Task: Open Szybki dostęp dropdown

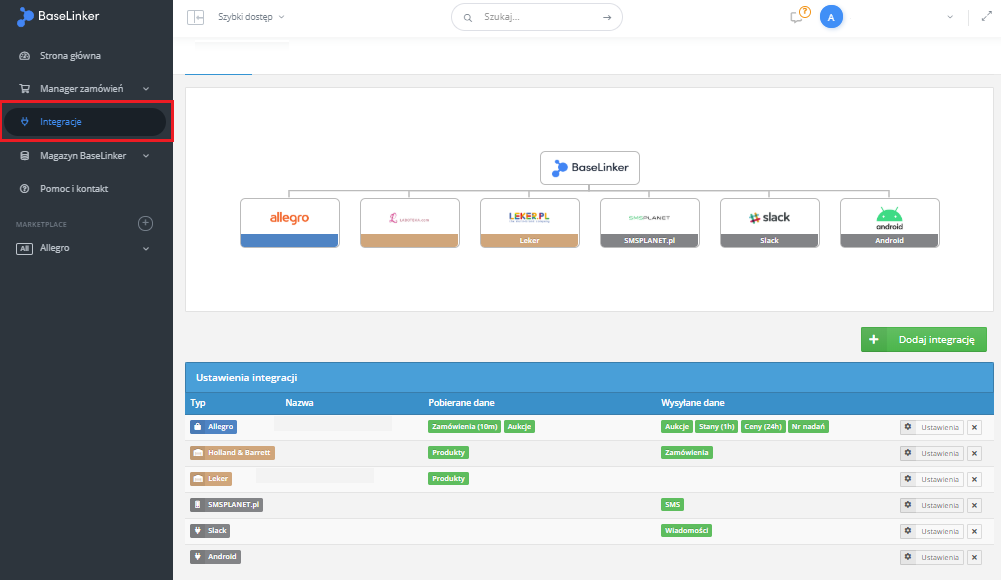Action: tap(251, 17)
